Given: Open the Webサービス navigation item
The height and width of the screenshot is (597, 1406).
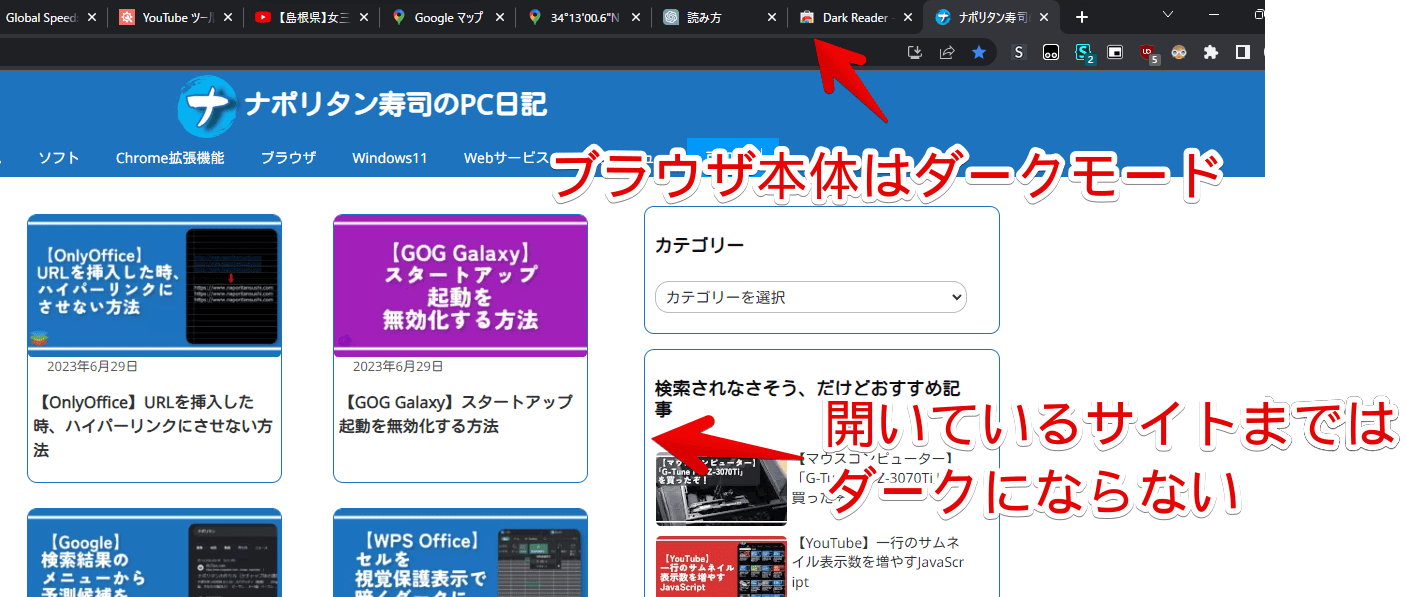Looking at the screenshot, I should click(507, 158).
